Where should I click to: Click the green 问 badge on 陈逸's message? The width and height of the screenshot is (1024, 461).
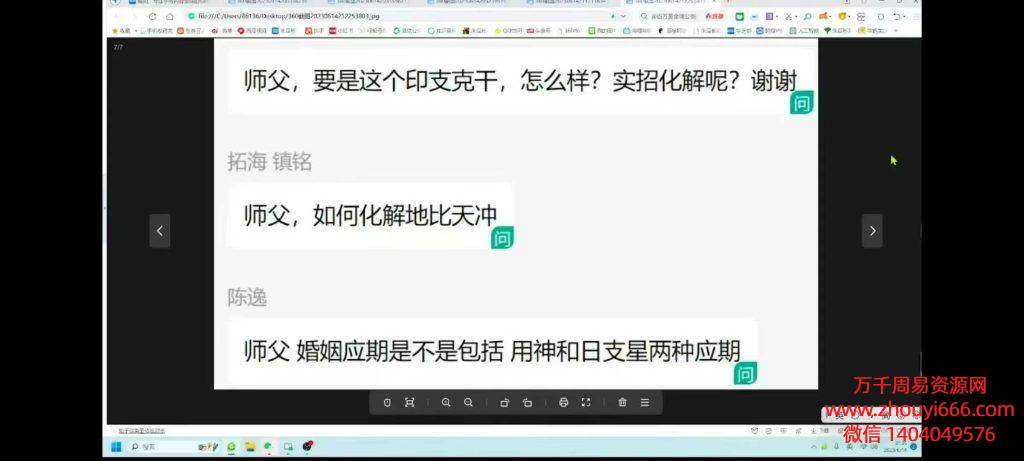[745, 375]
